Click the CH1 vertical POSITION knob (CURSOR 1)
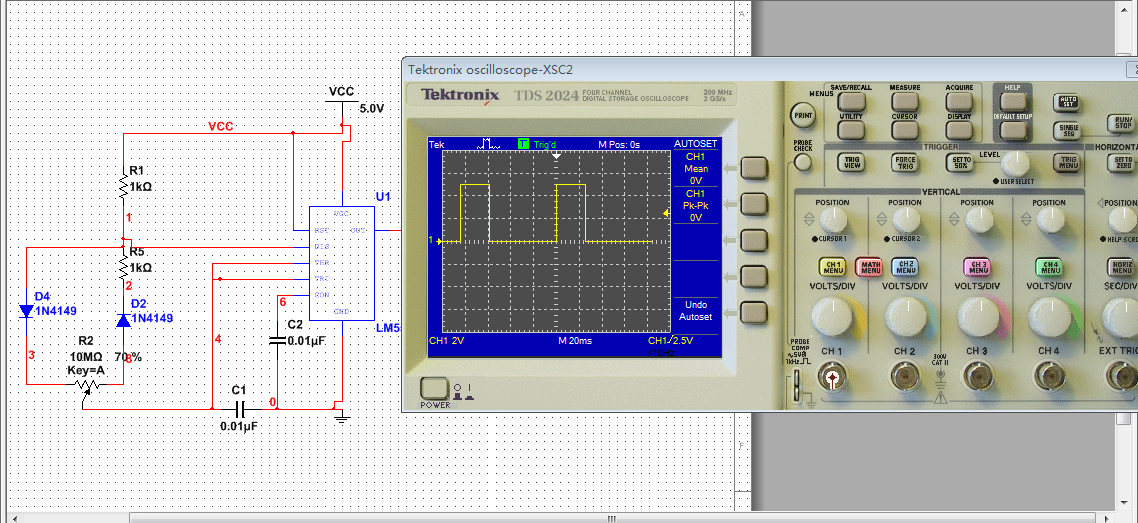The height and width of the screenshot is (523, 1138). click(x=833, y=219)
